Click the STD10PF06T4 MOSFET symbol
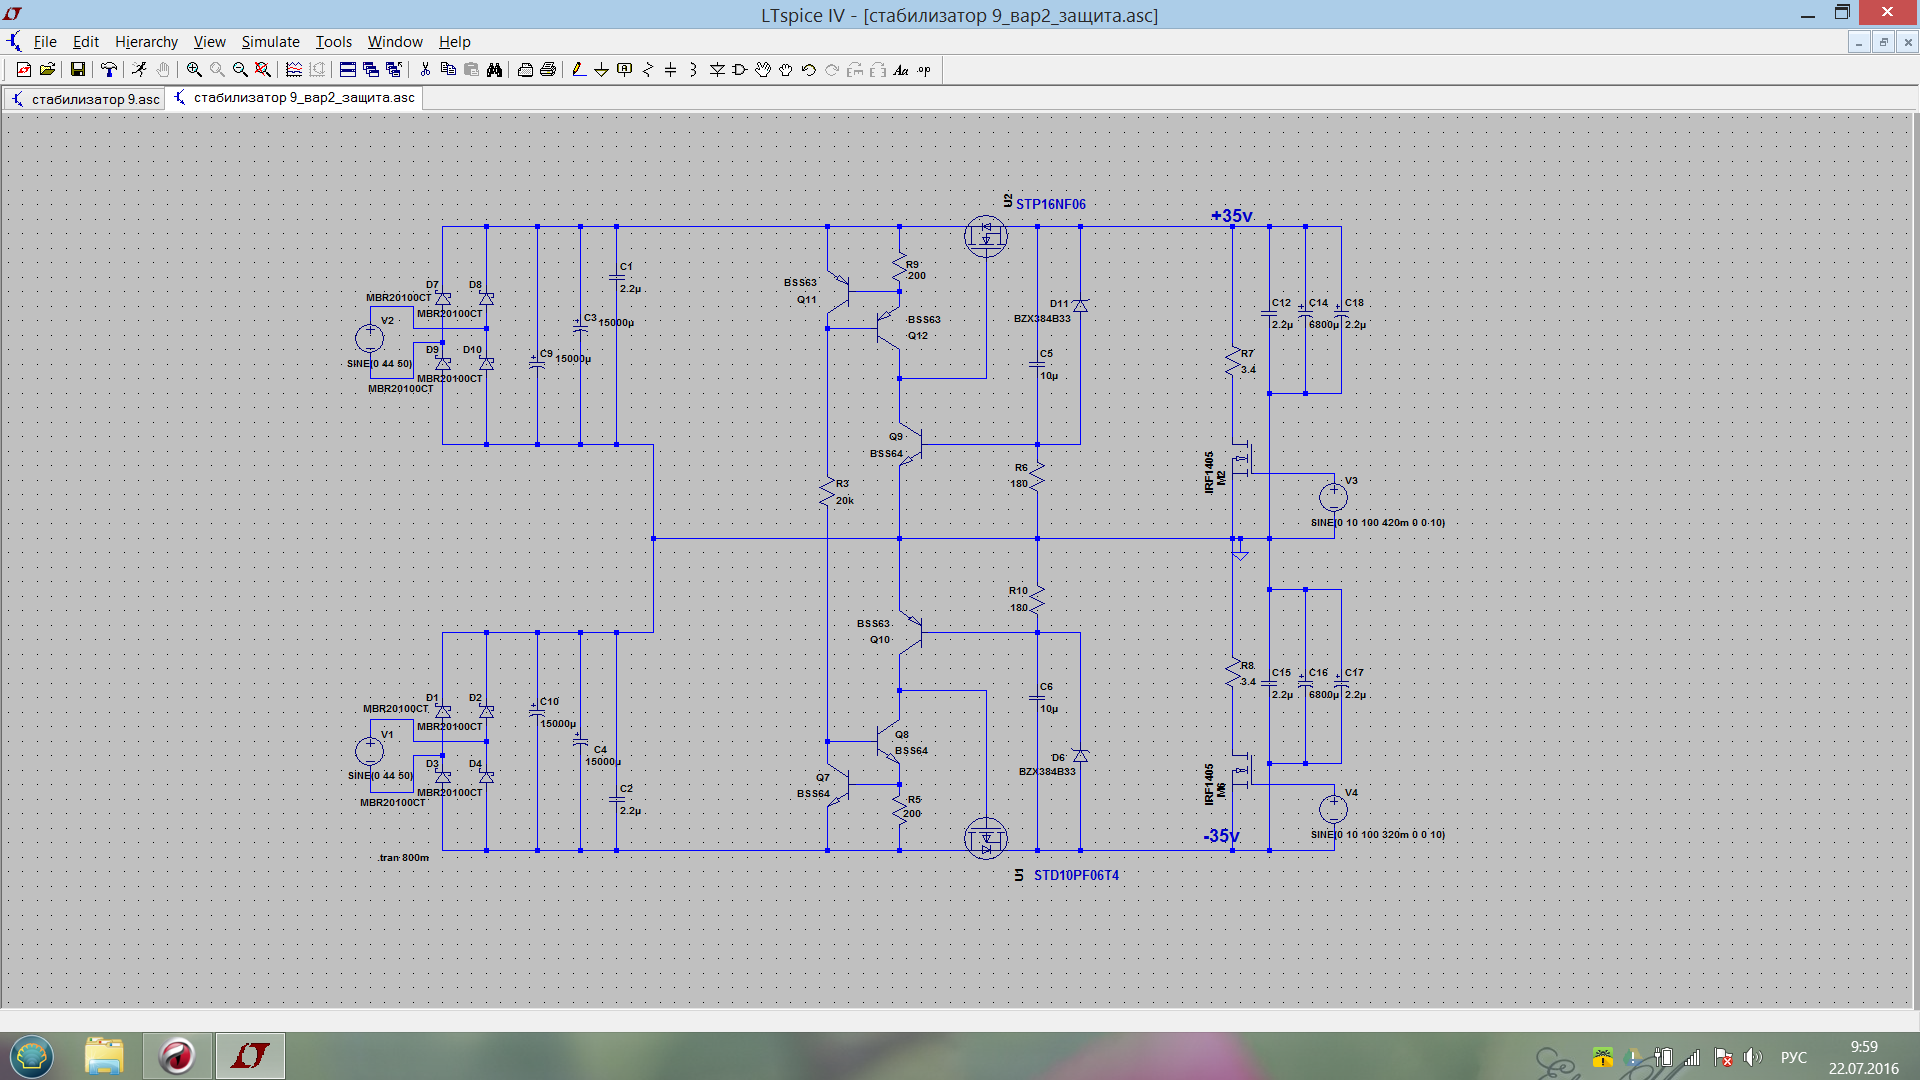Viewport: 1920px width, 1080px height. (x=986, y=838)
